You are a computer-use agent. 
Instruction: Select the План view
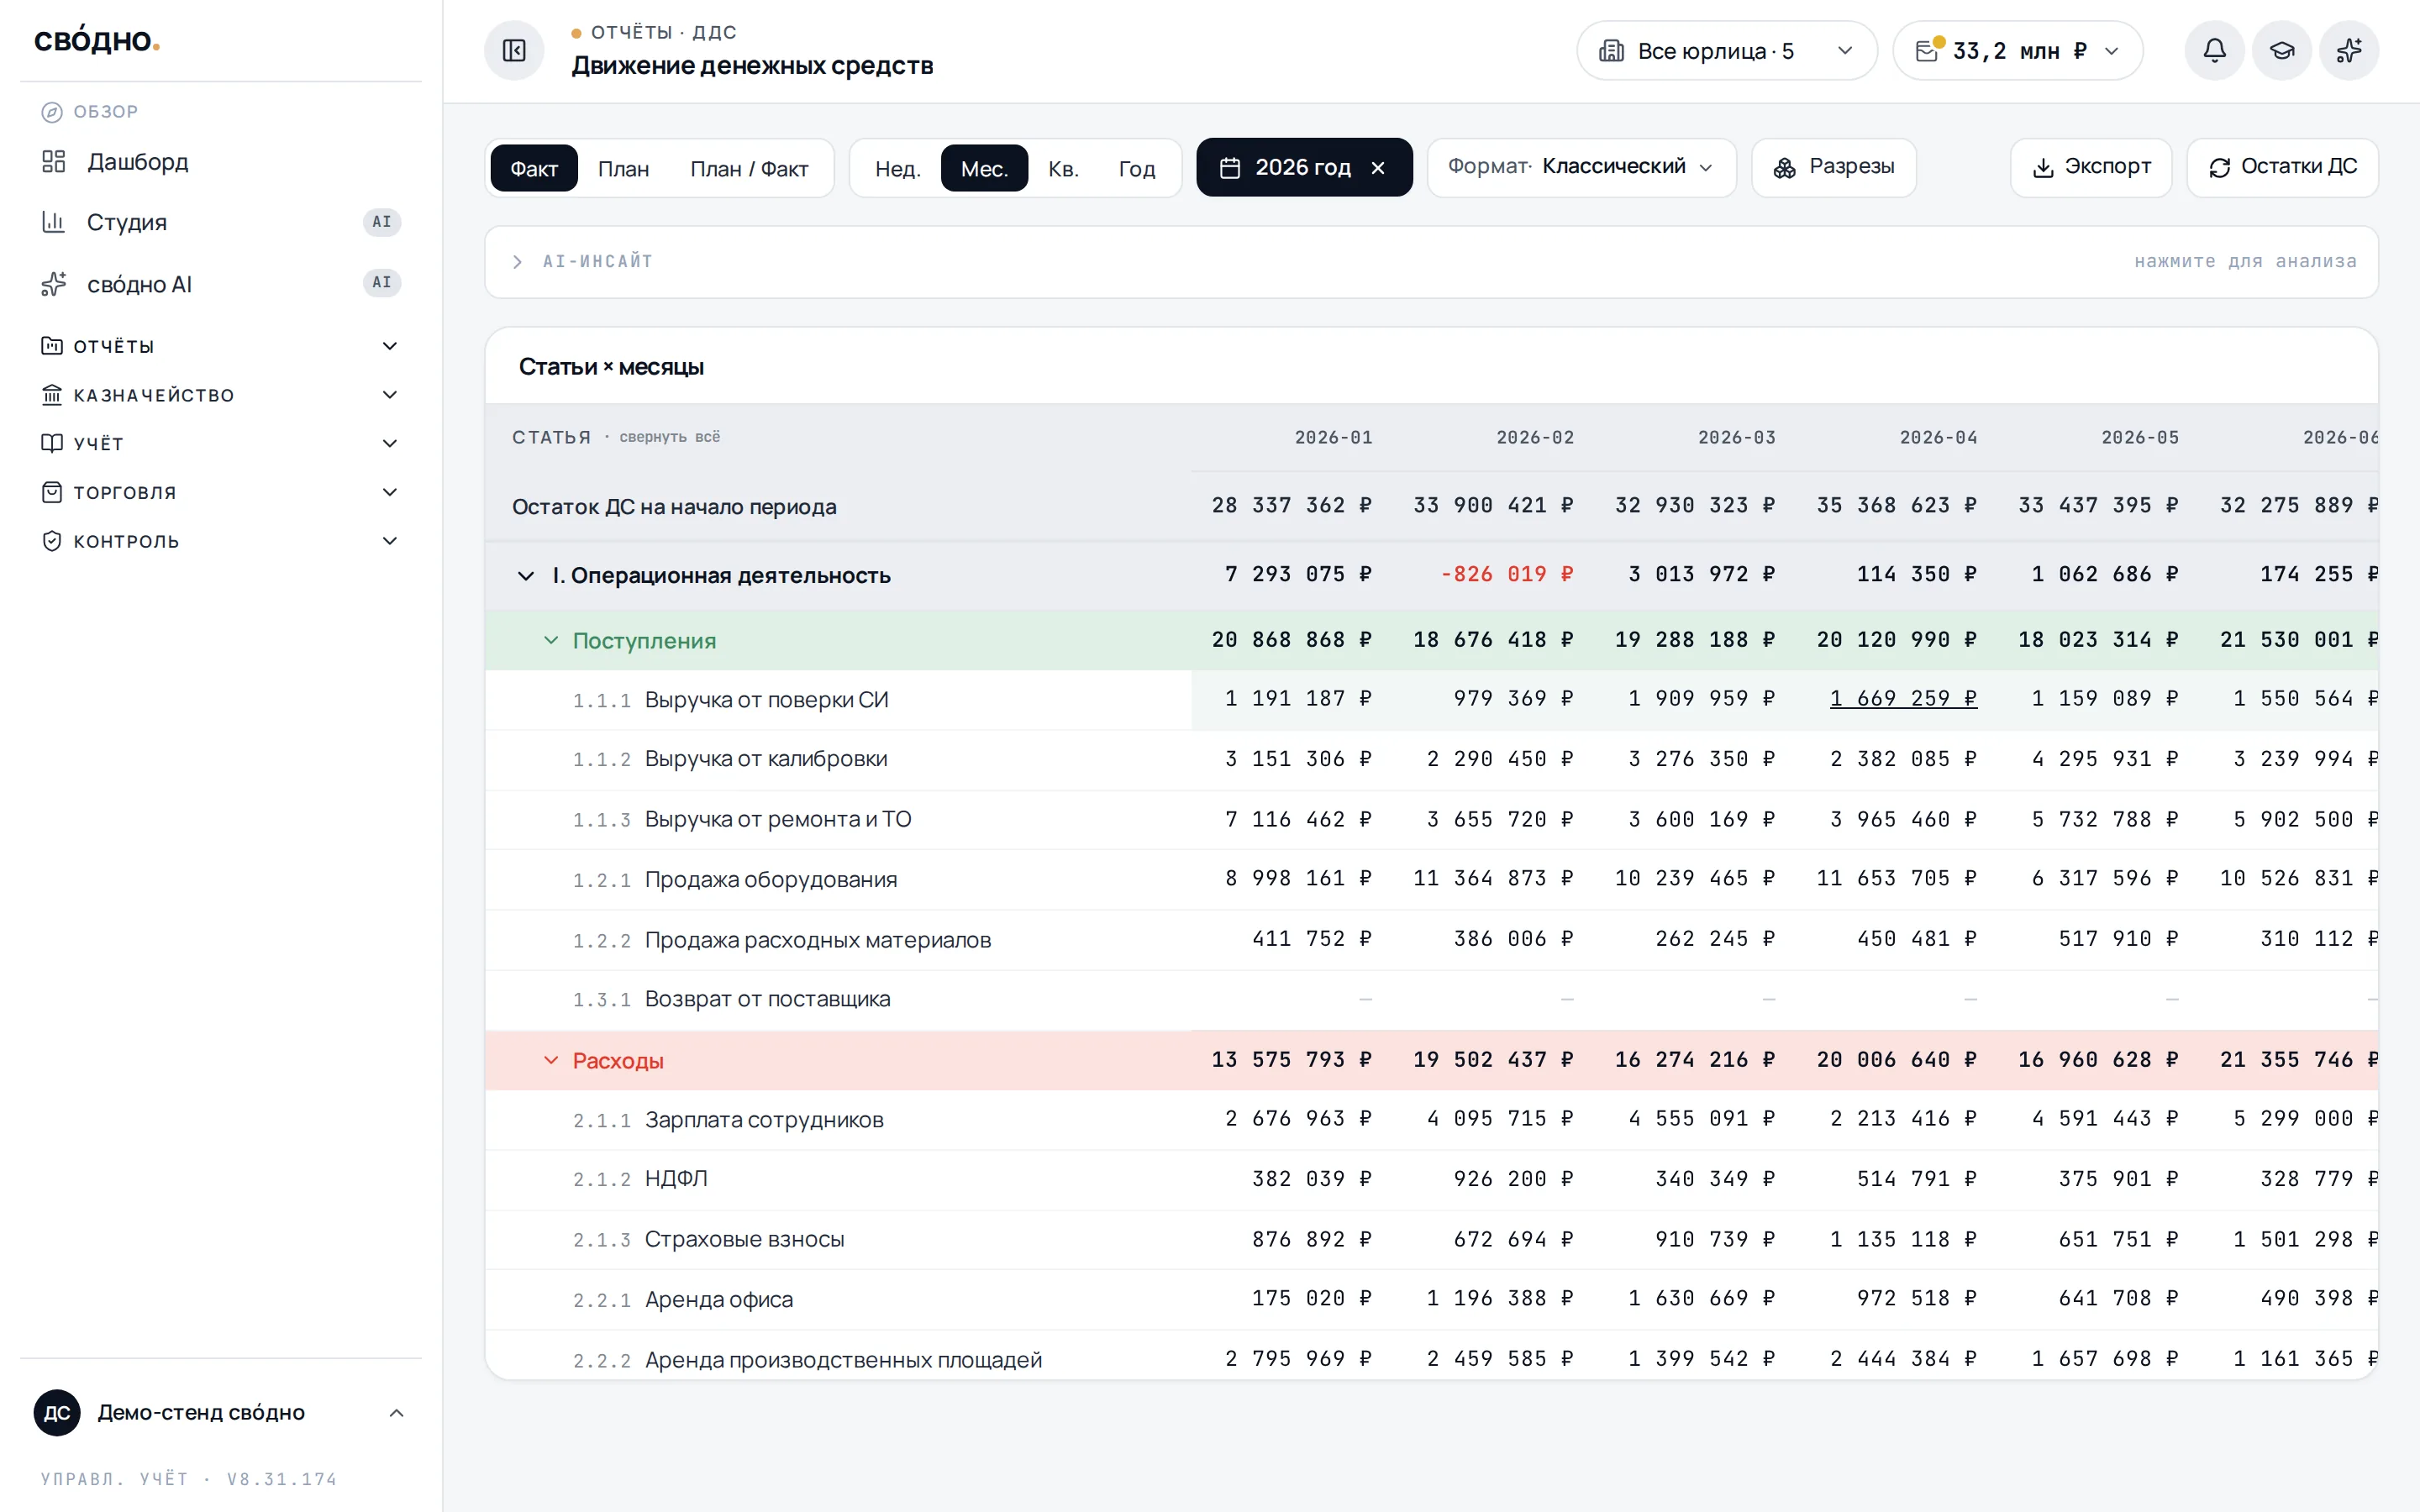tap(624, 168)
